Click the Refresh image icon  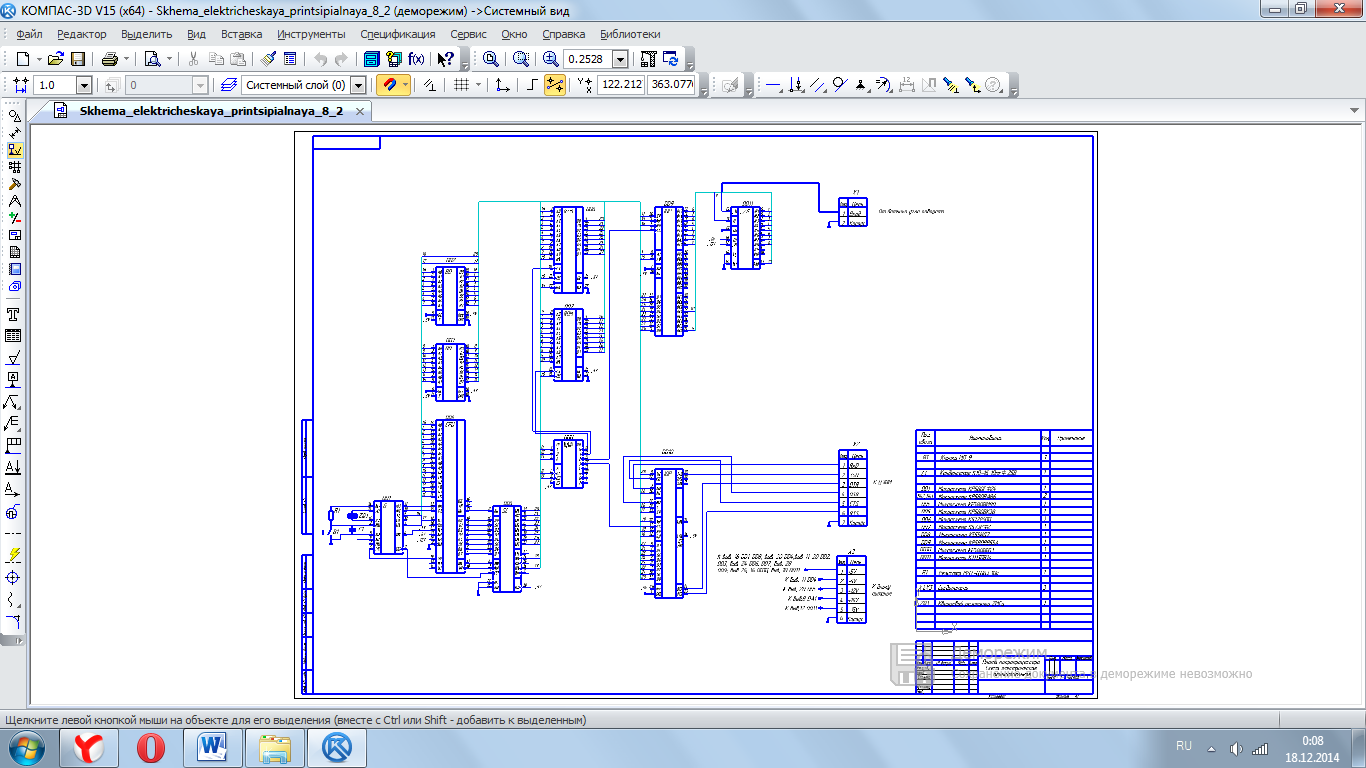pos(671,59)
